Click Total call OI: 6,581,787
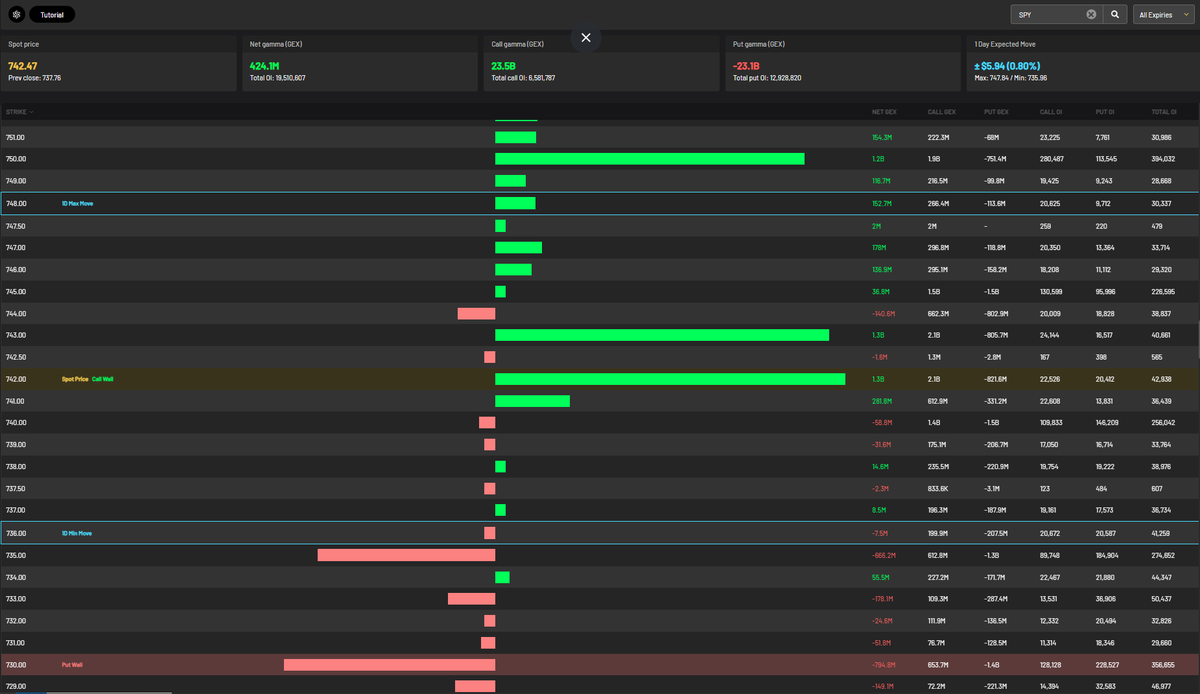The width and height of the screenshot is (1200, 694). (x=523, y=78)
